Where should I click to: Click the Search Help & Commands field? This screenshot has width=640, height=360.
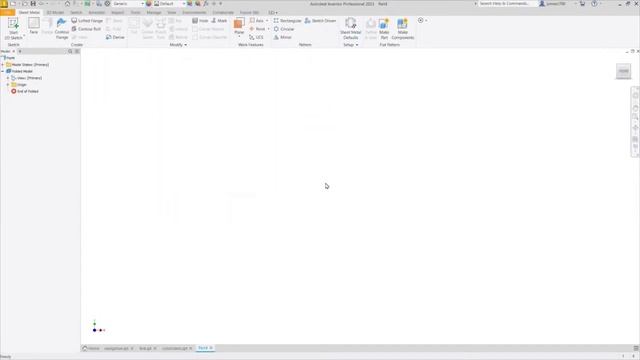[x=506, y=4]
